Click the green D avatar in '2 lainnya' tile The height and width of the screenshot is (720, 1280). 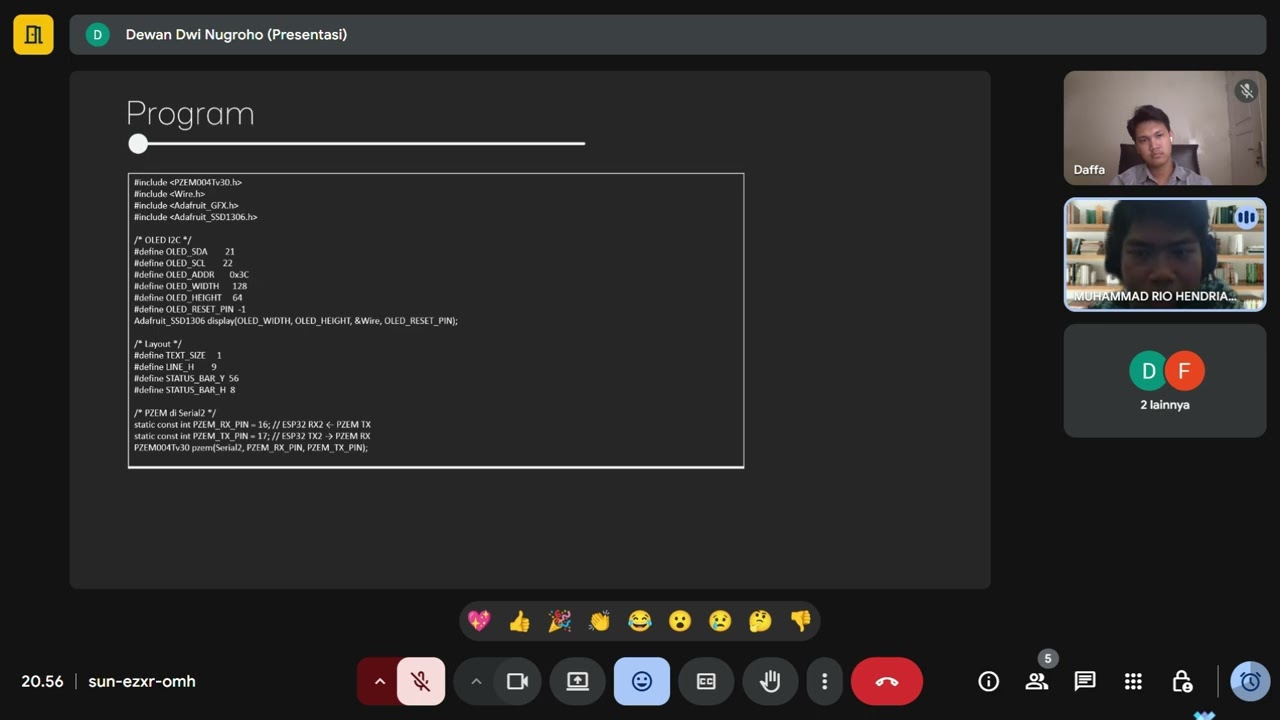1148,371
